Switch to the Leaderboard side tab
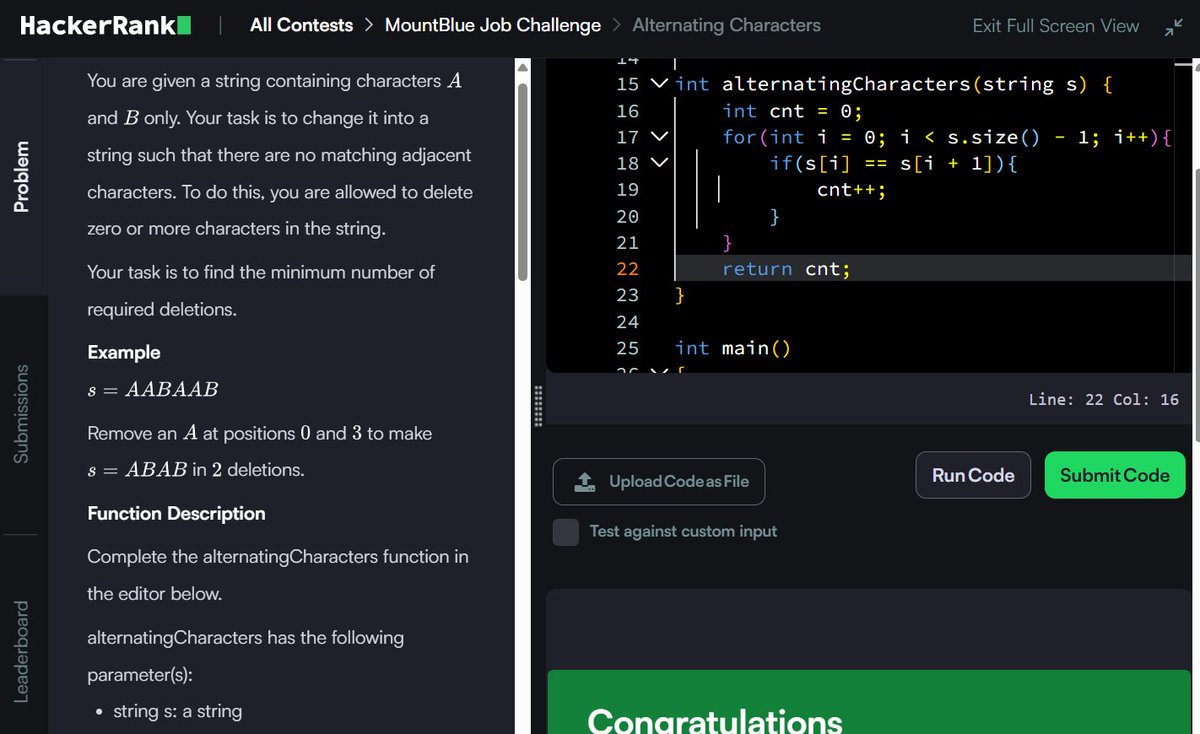The height and width of the screenshot is (734, 1200). pos(21,651)
